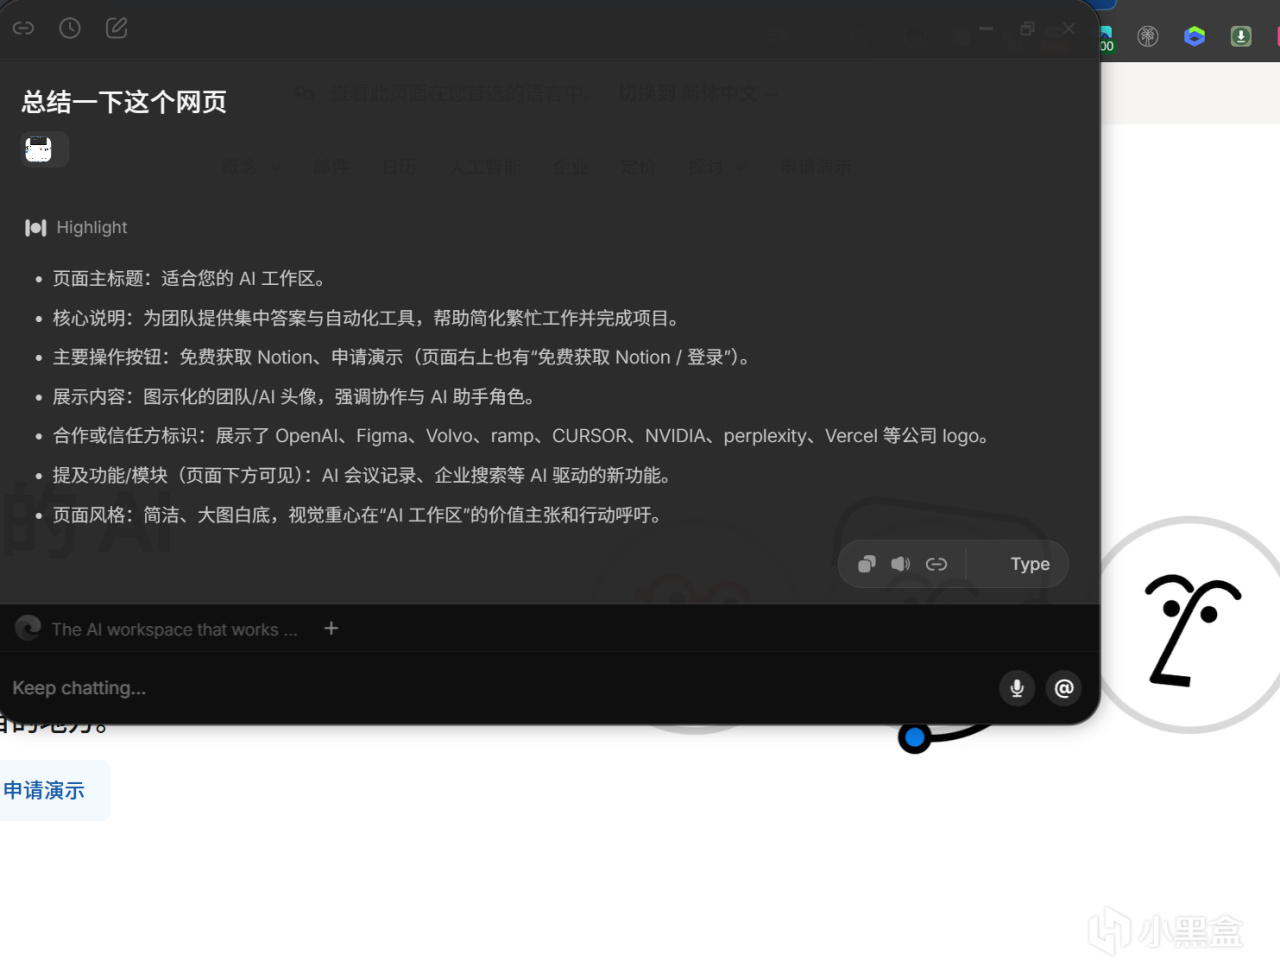Click the 申请演示 button on the Notion page
This screenshot has height=980, width=1280.
(44, 791)
